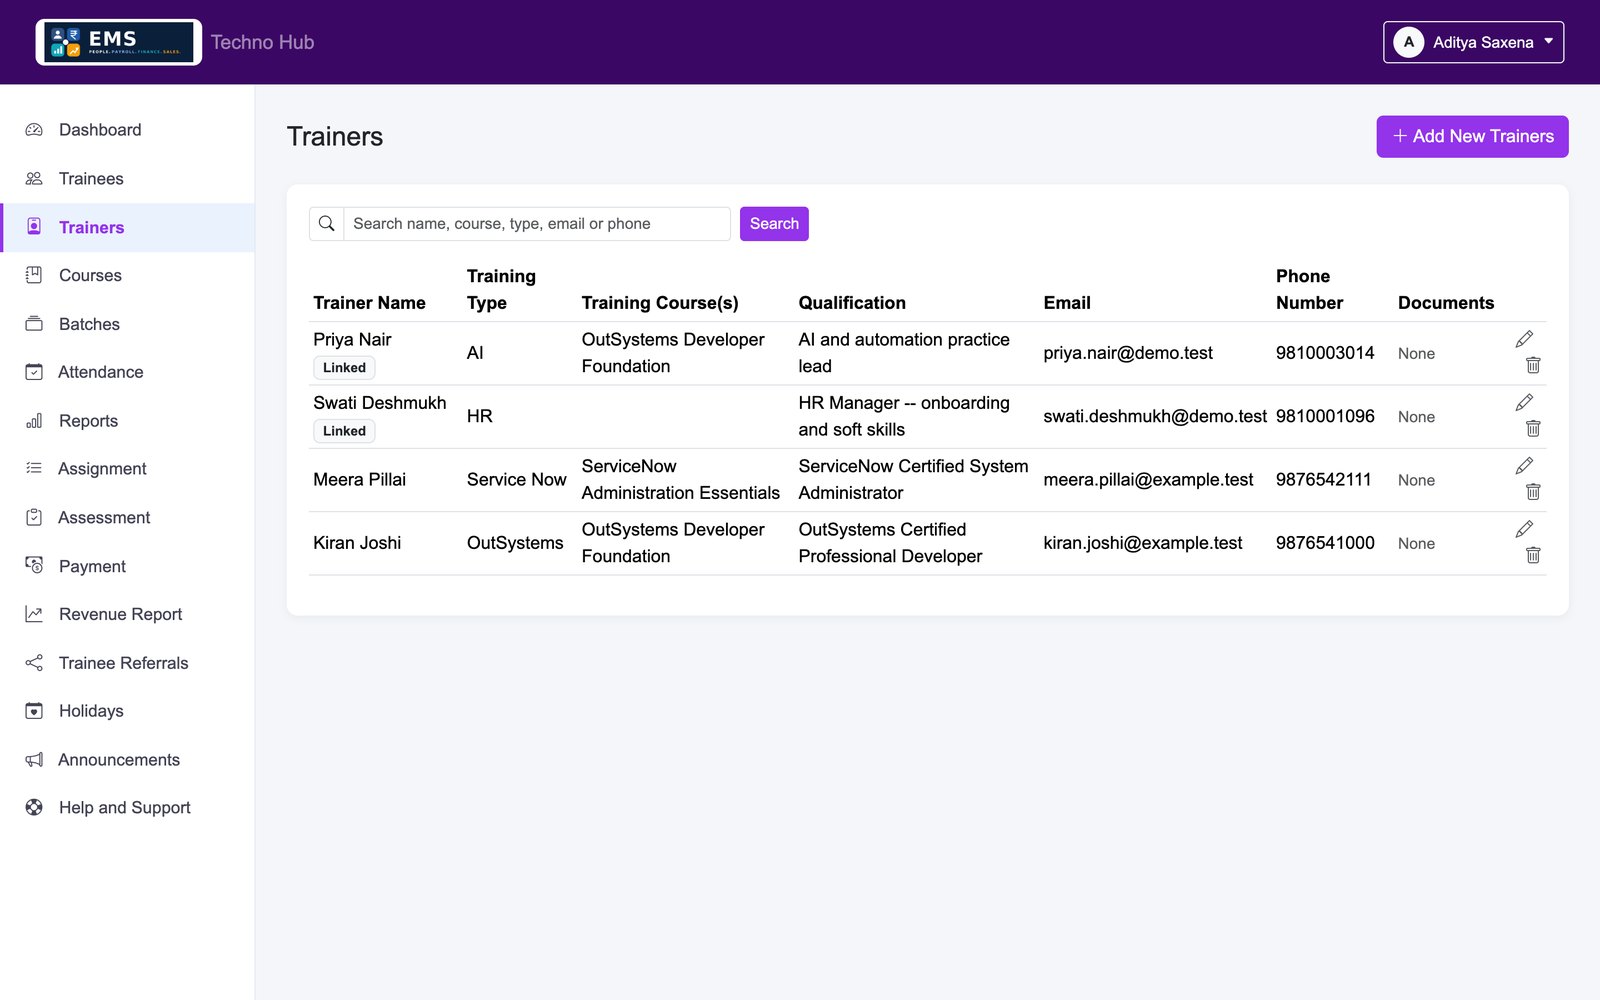Click the Training Course(s) column header

tap(660, 303)
